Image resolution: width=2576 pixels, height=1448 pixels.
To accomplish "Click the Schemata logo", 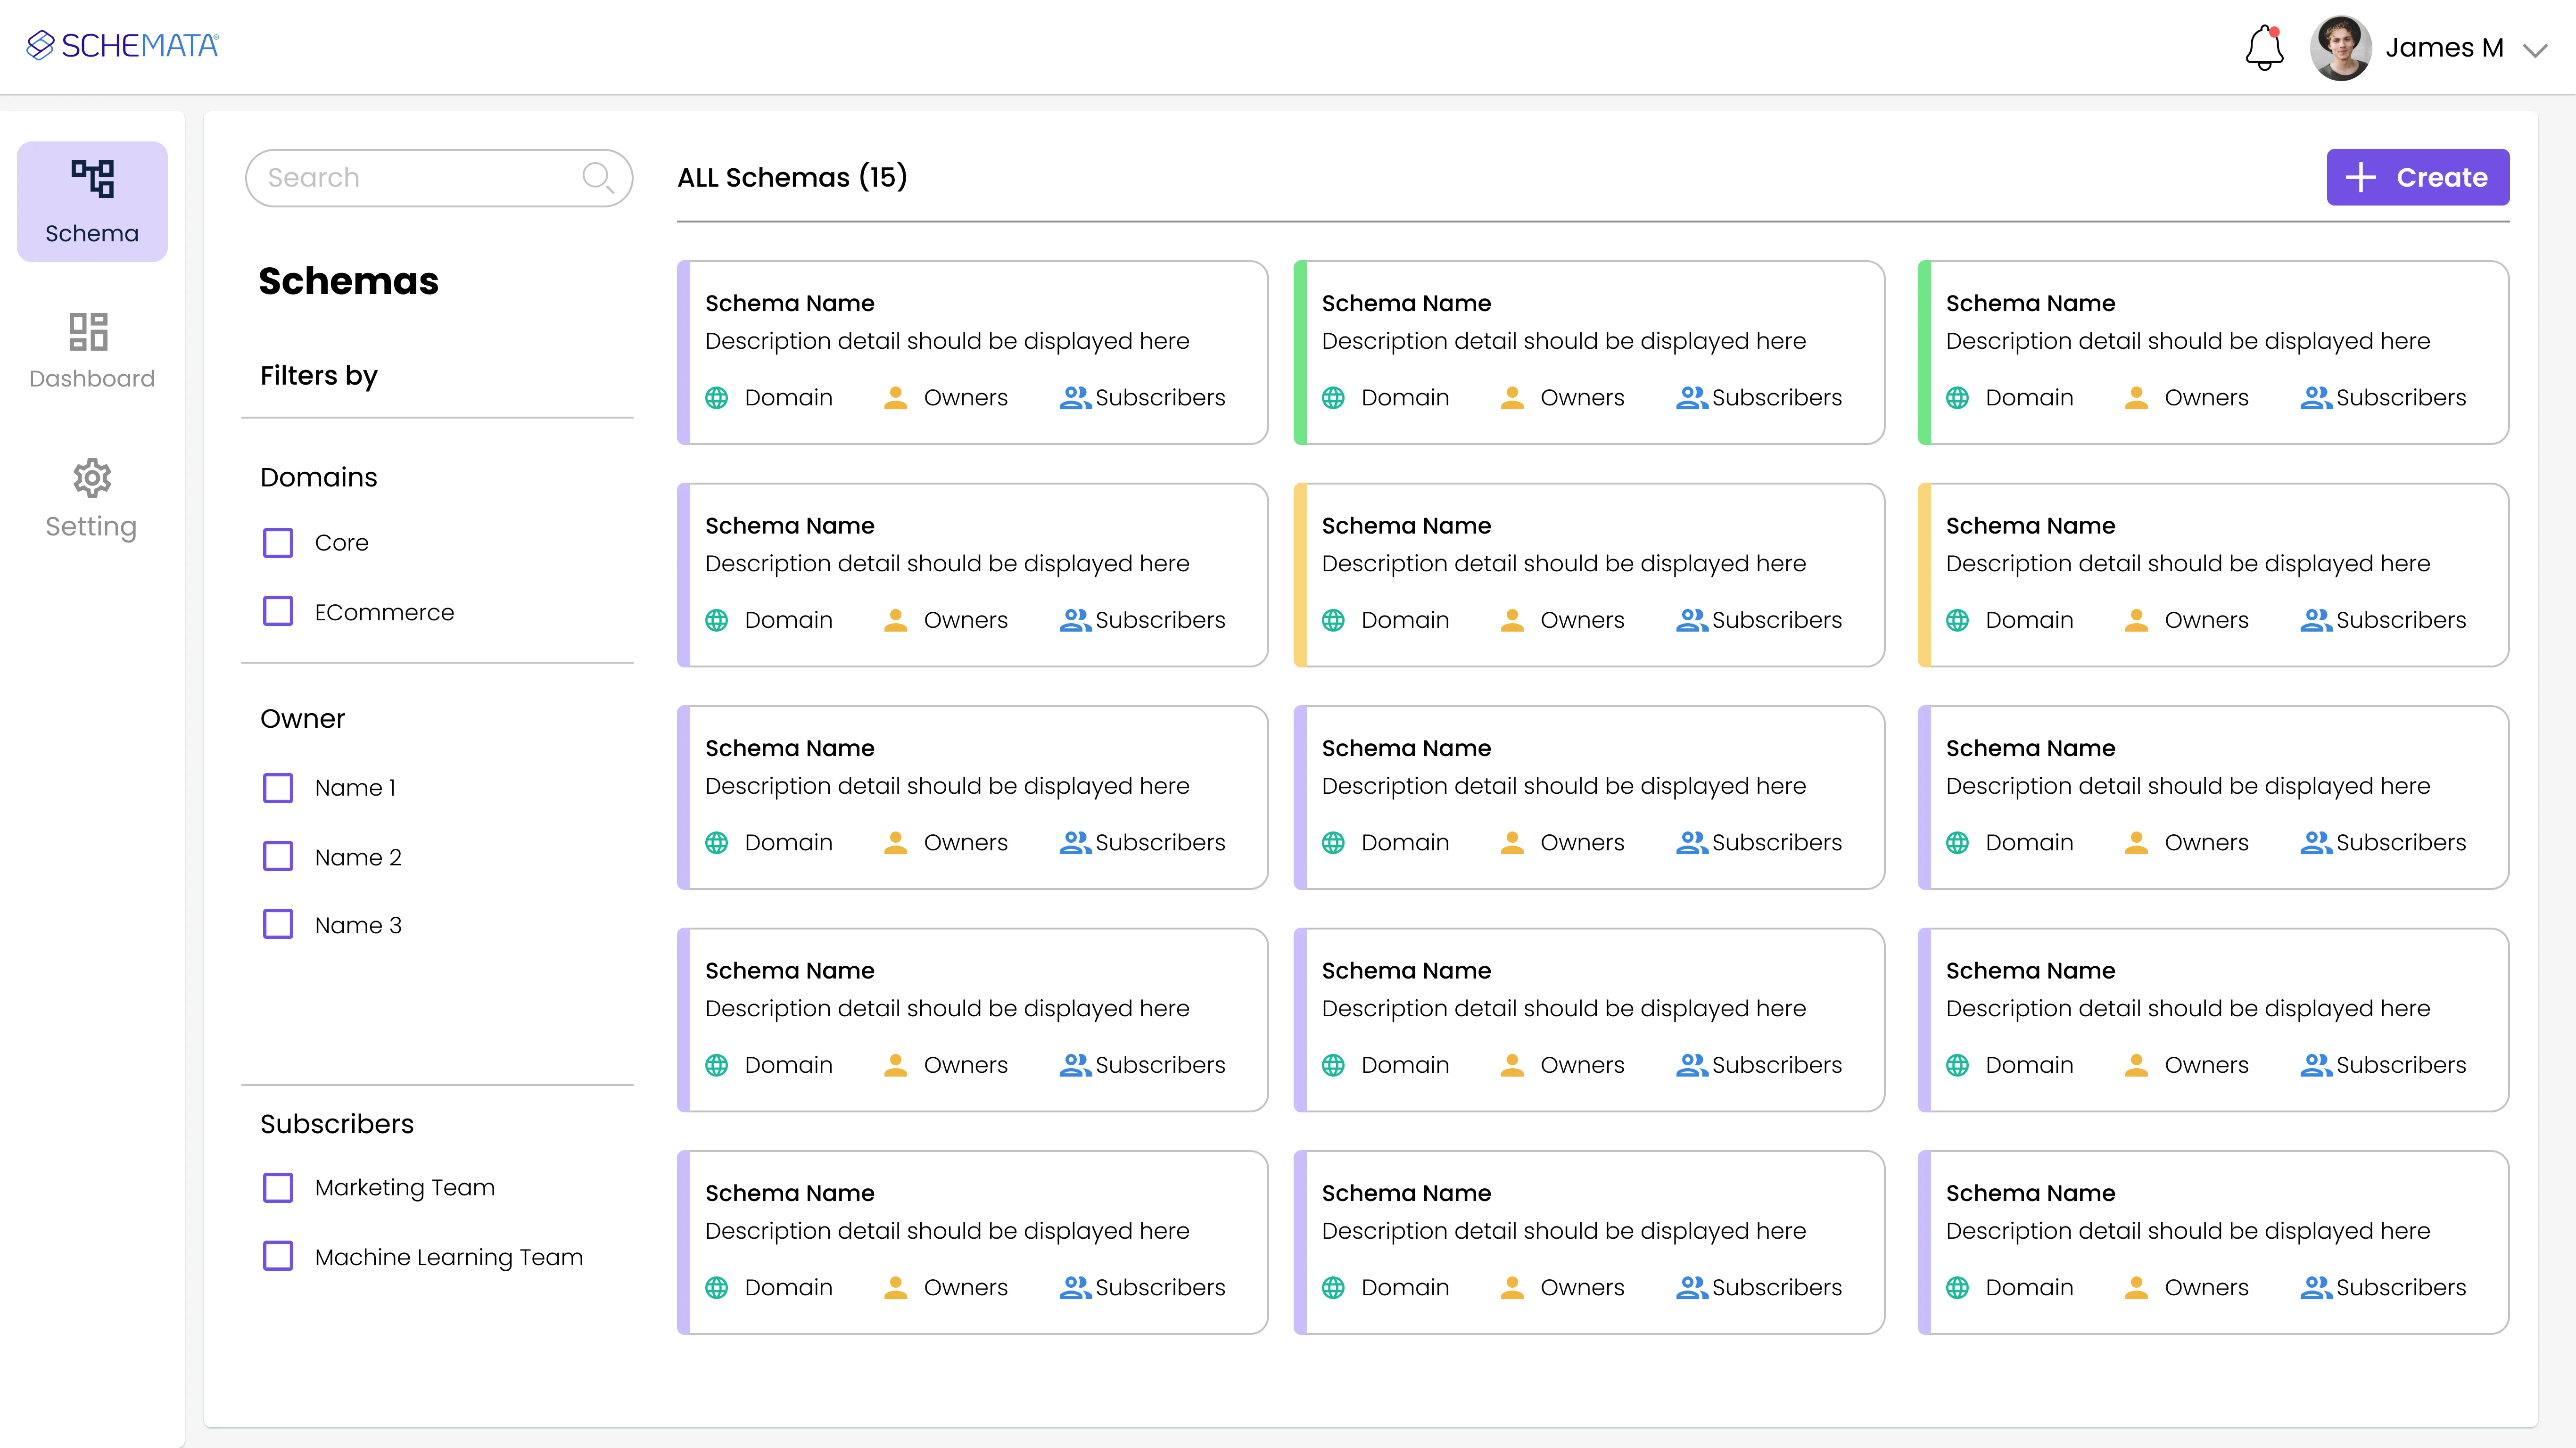I will [x=123, y=45].
